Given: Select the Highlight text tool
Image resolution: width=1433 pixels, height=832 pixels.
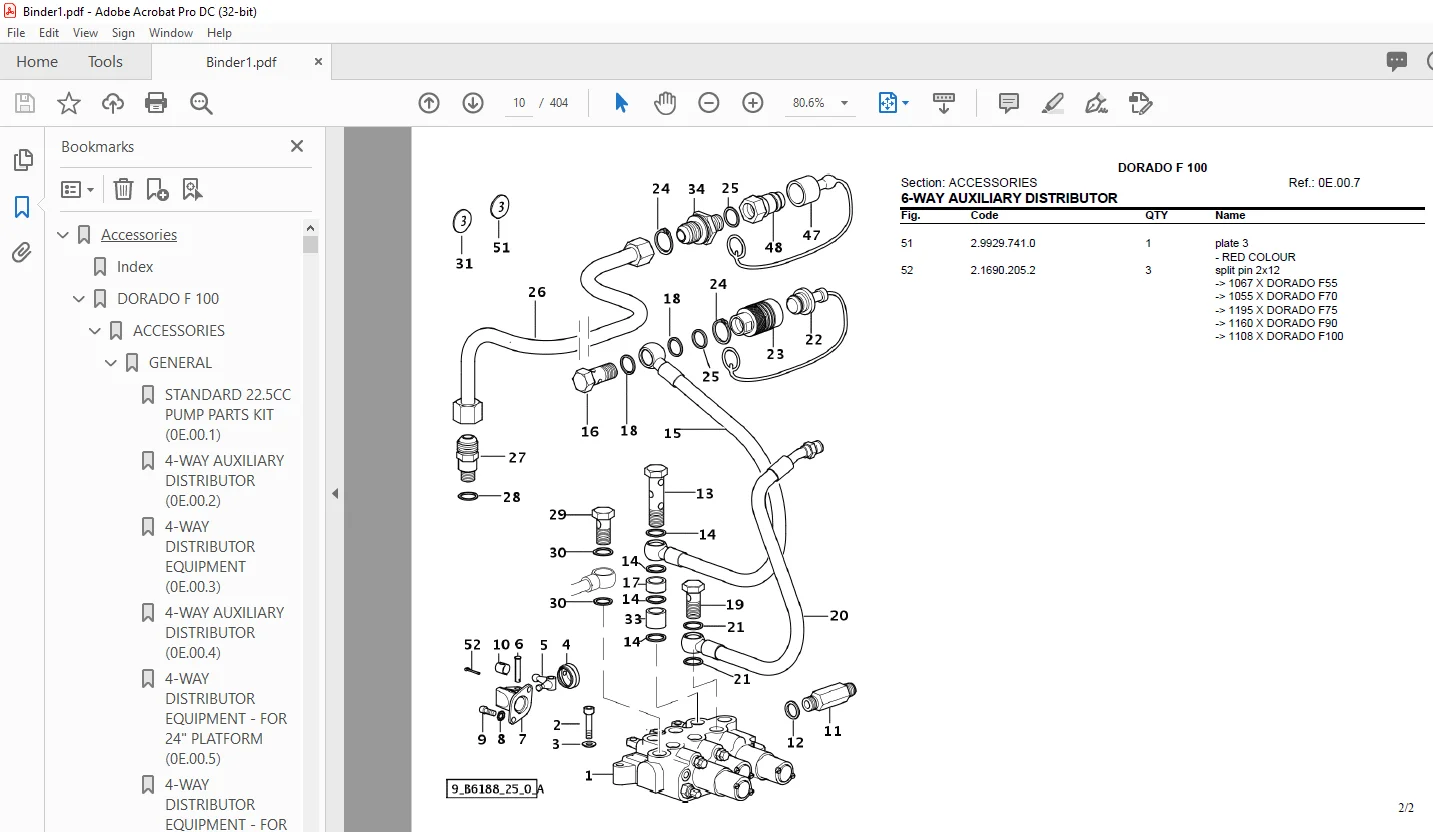Looking at the screenshot, I should click(x=1053, y=103).
